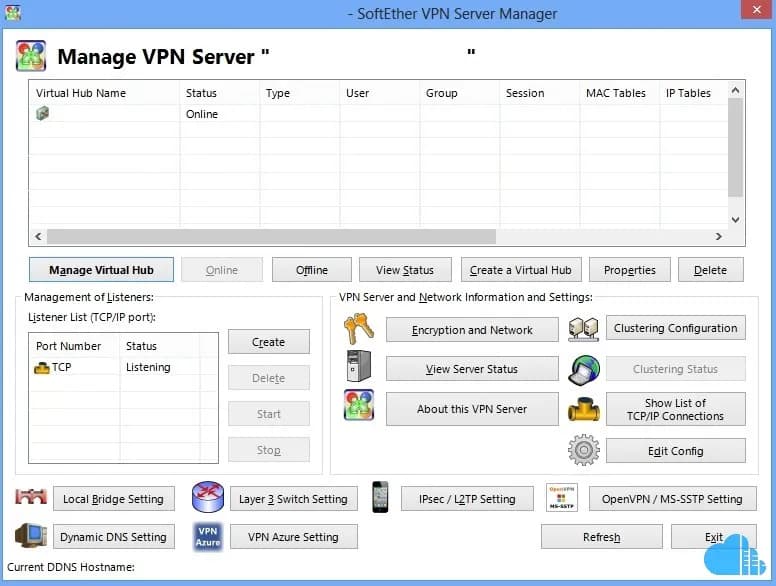The height and width of the screenshot is (586, 776).
Task: Open Clustering Configuration
Action: (676, 328)
